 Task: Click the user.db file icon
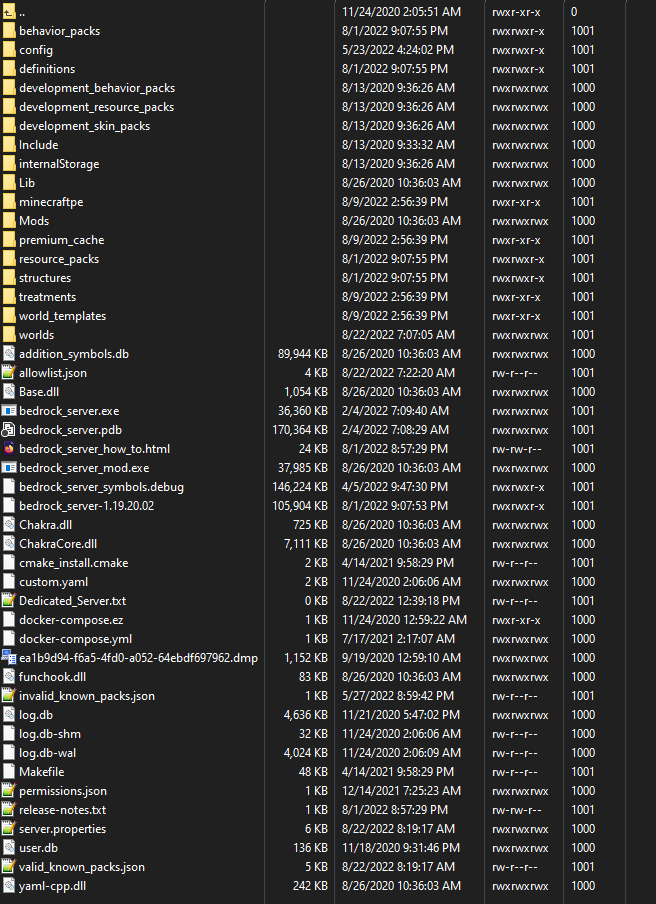pyautogui.click(x=9, y=848)
